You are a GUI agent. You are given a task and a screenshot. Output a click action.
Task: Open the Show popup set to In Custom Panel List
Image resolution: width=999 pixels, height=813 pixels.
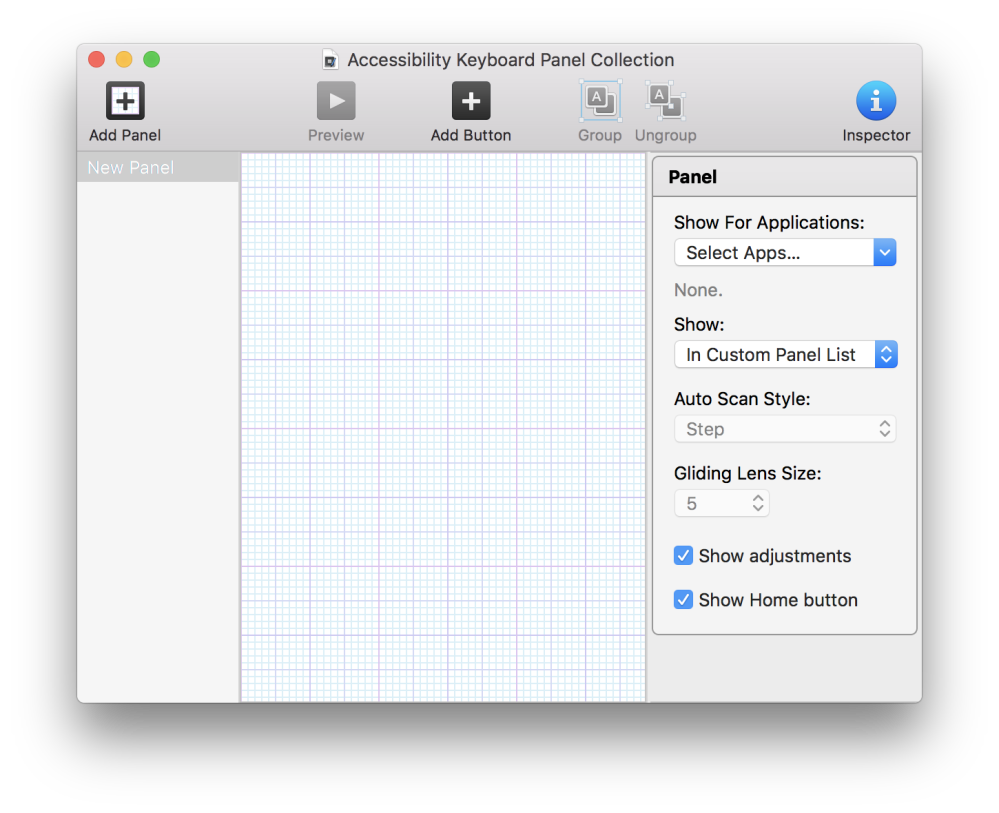click(x=784, y=354)
